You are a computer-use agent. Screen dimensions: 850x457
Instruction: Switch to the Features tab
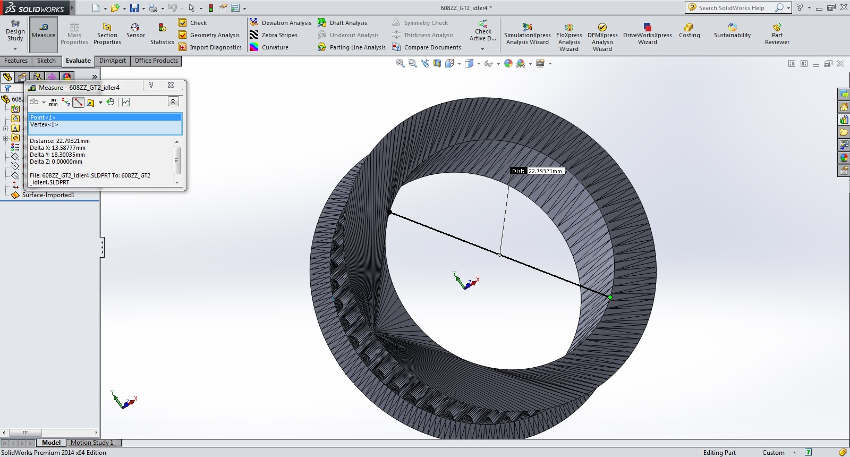point(16,61)
